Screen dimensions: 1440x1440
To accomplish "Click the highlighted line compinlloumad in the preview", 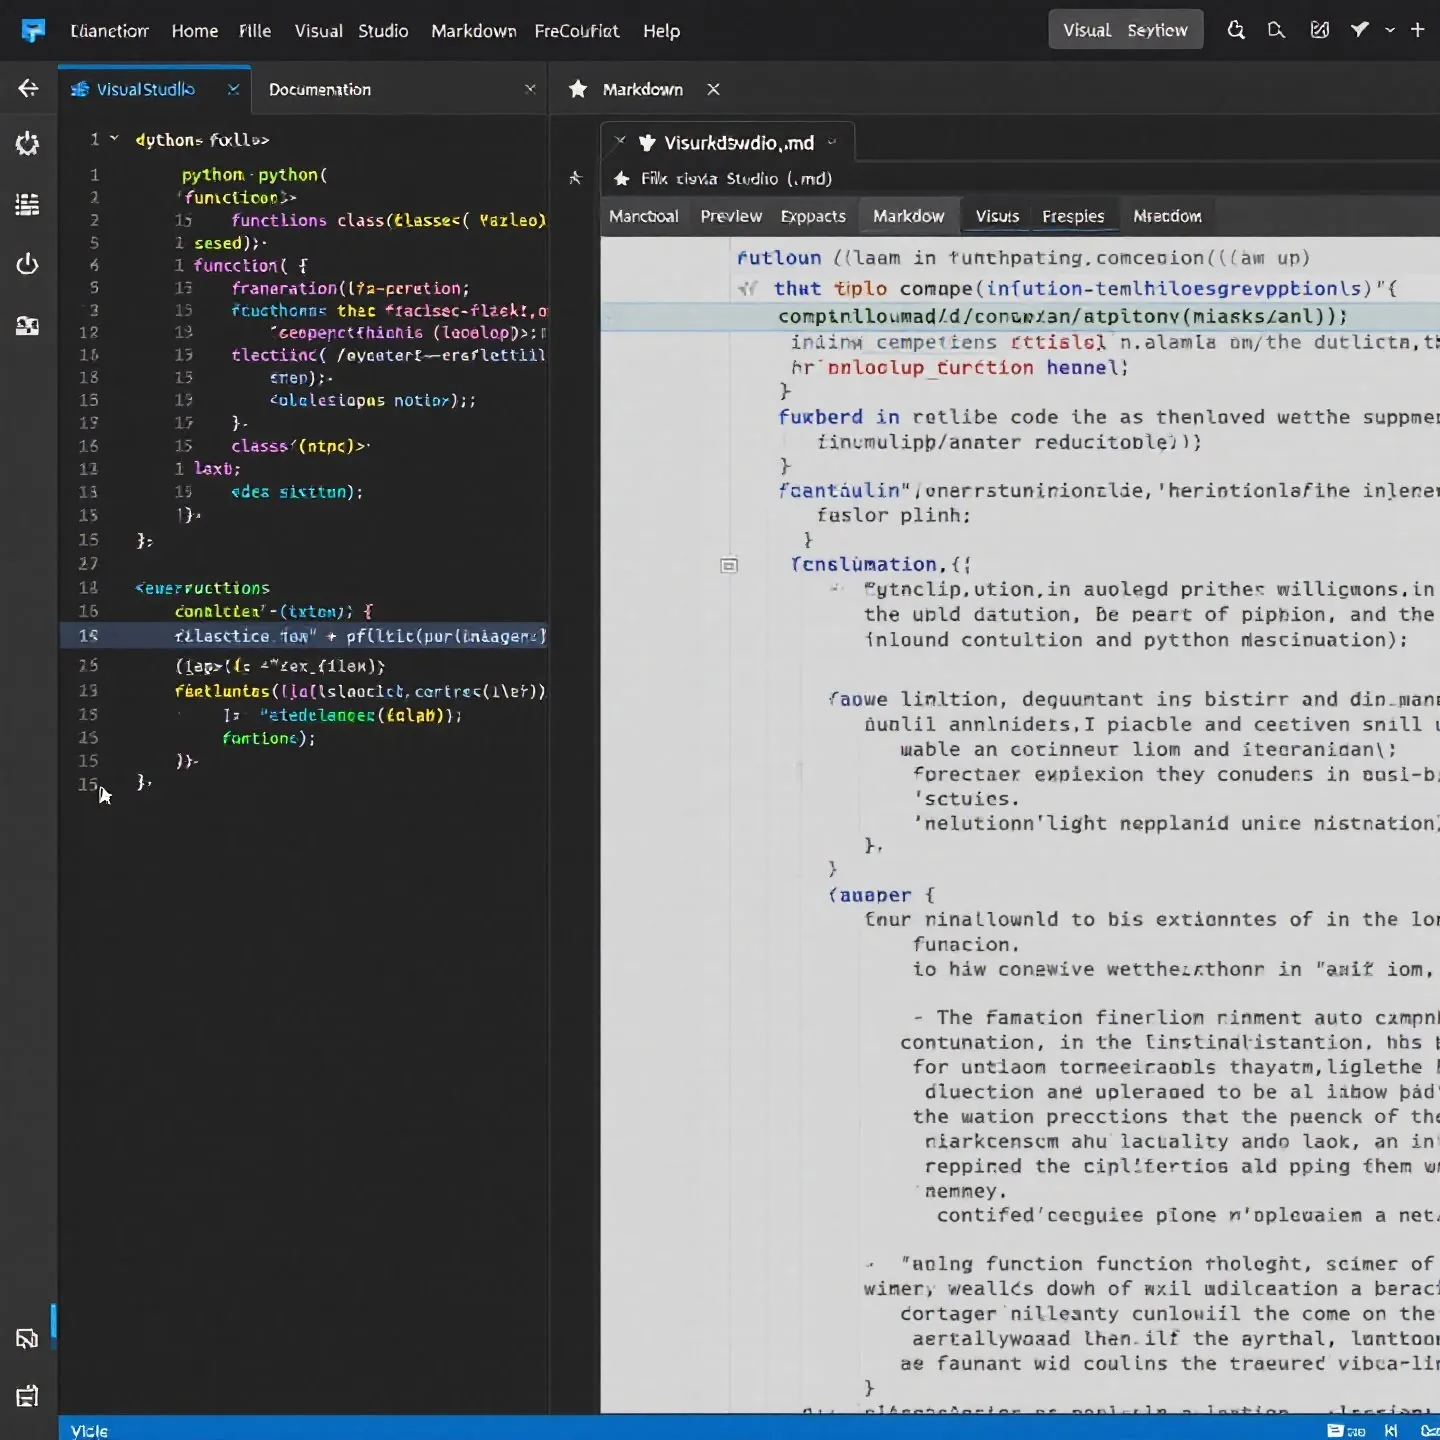I will [x=1020, y=316].
